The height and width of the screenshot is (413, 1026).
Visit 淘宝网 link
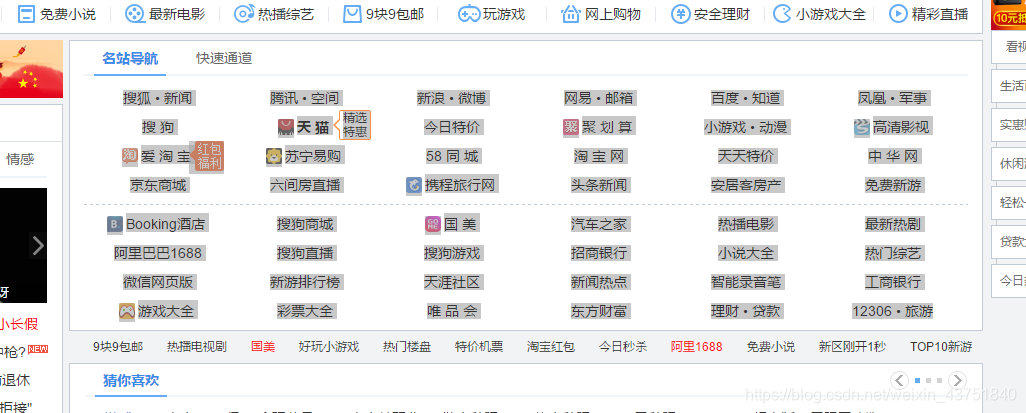pyautogui.click(x=600, y=156)
